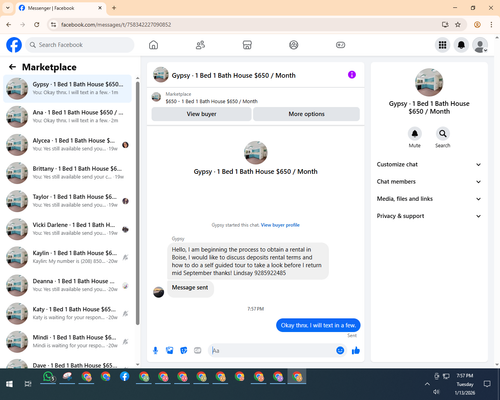Select the Messenger | Facebook tab
Screen dimensions: 500x400
click(x=60, y=8)
